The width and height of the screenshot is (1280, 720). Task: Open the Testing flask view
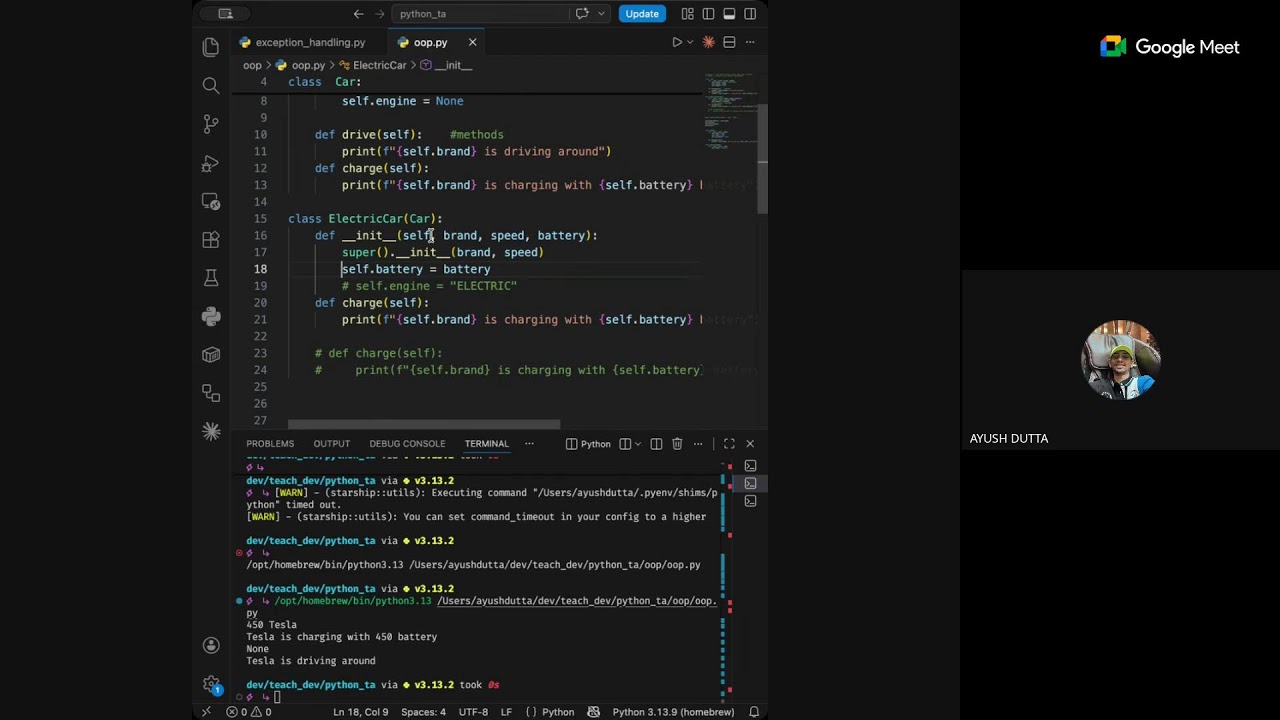[211, 278]
